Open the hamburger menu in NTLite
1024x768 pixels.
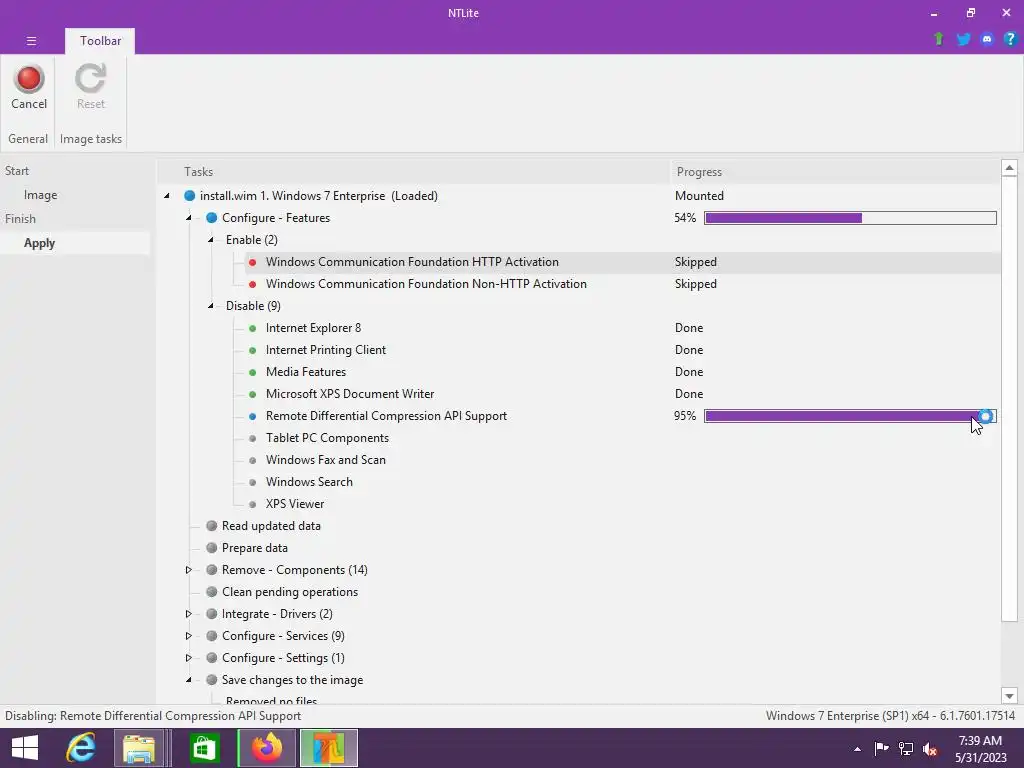tap(31, 40)
